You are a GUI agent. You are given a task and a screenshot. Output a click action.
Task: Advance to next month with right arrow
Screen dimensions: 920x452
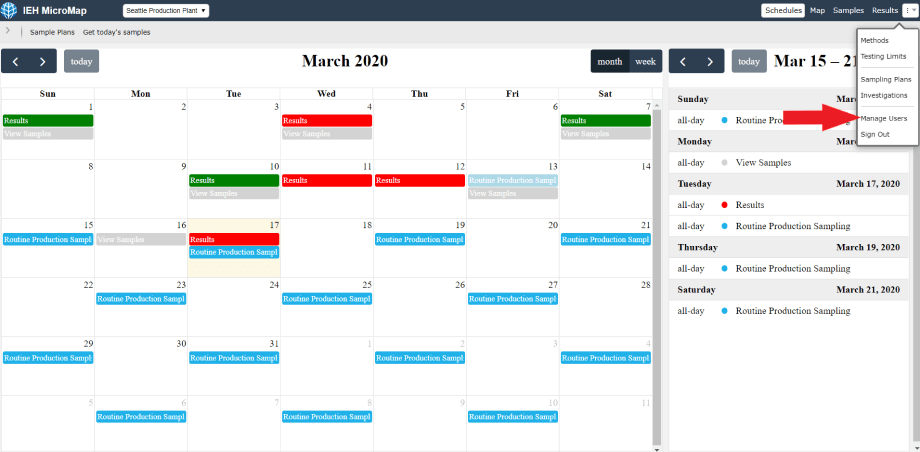click(x=42, y=61)
